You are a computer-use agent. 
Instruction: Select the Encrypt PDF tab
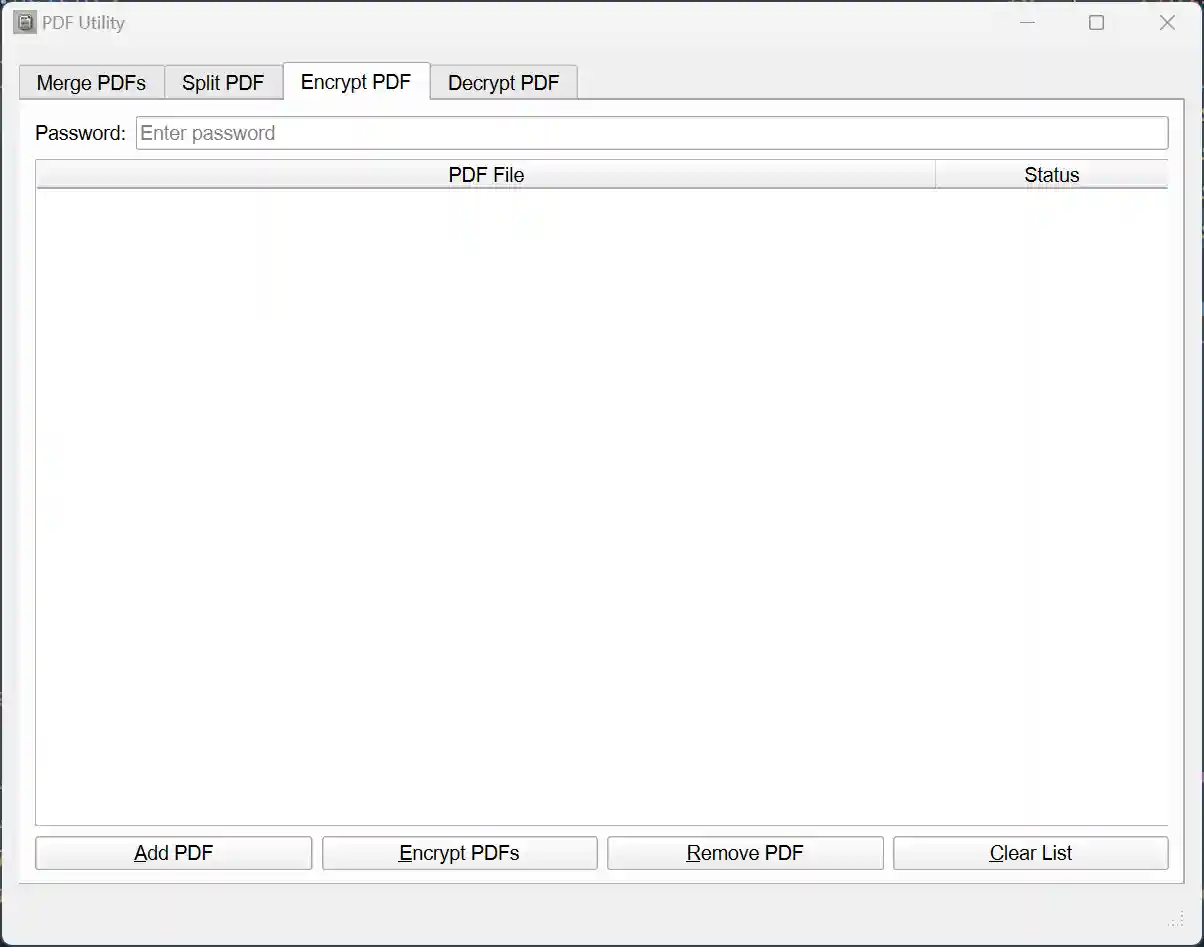(x=356, y=82)
